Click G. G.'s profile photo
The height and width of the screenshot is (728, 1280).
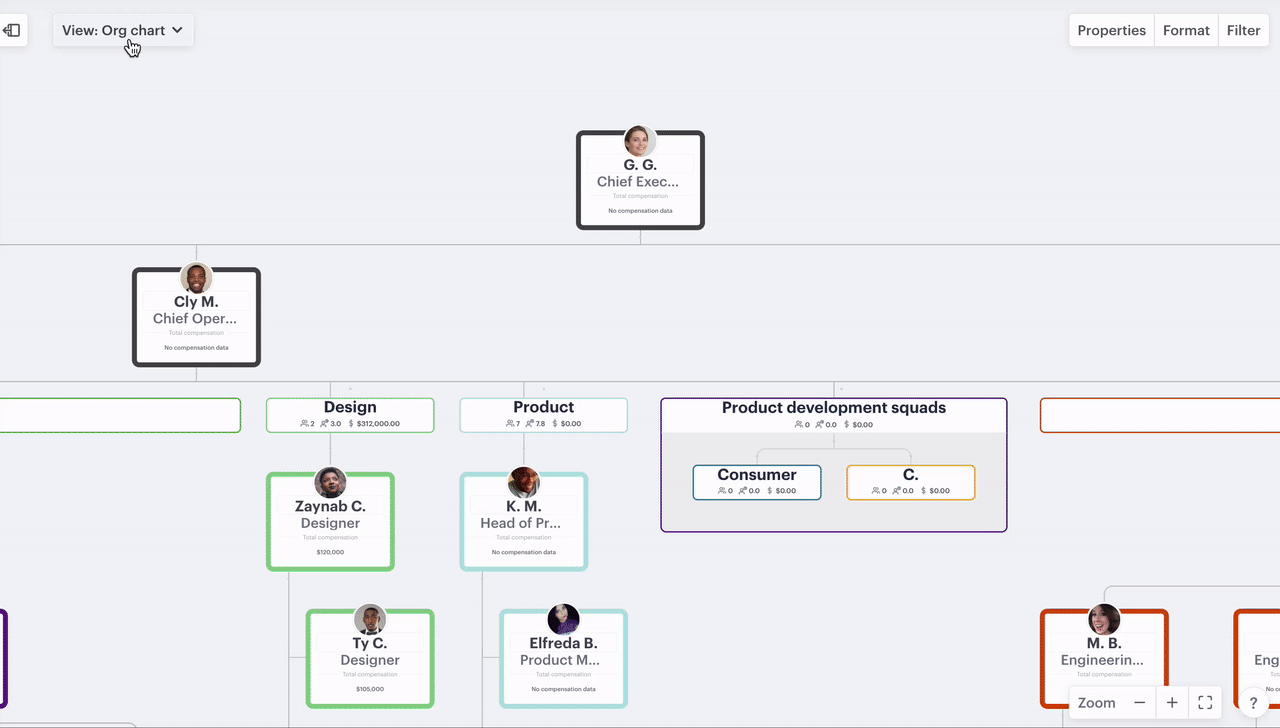pyautogui.click(x=640, y=141)
